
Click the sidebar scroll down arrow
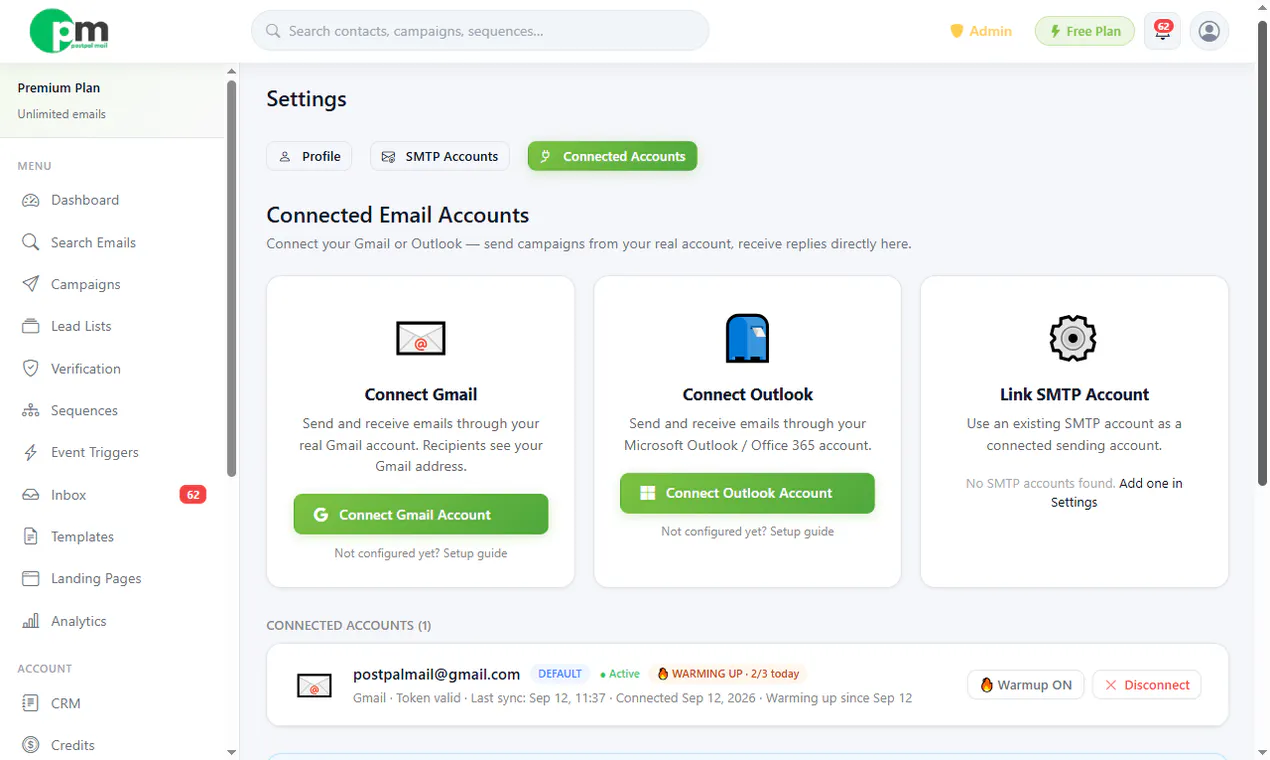click(232, 752)
